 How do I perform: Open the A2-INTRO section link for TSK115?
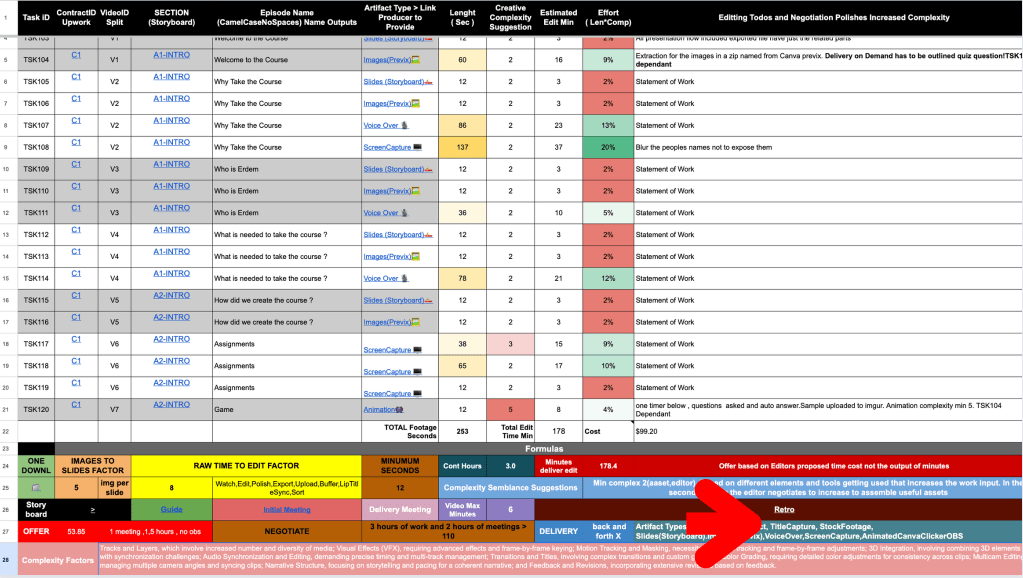point(172,296)
